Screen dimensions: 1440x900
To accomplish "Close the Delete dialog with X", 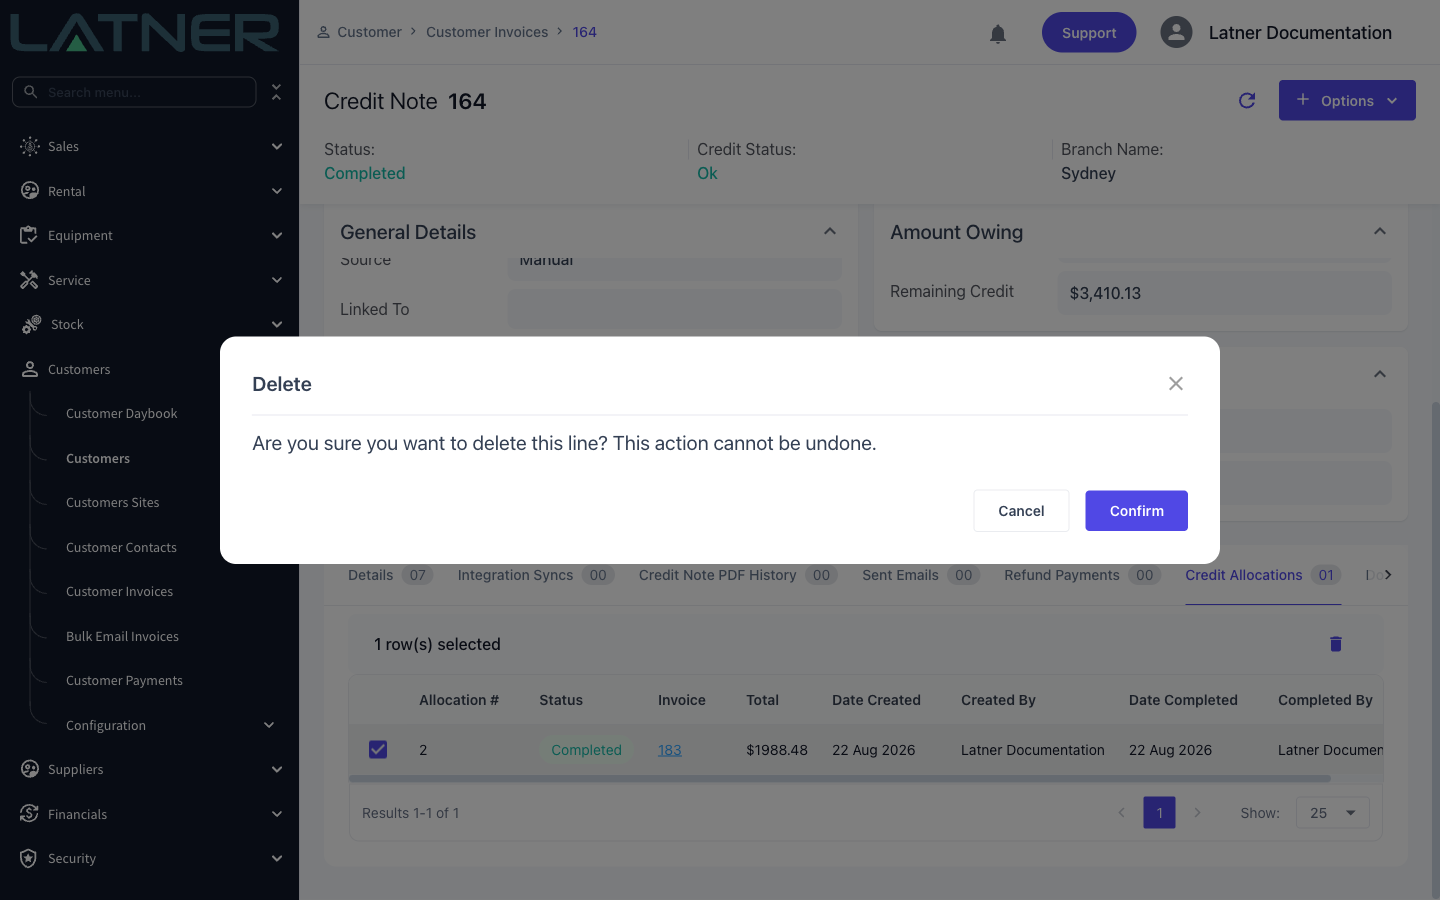I will (1175, 384).
